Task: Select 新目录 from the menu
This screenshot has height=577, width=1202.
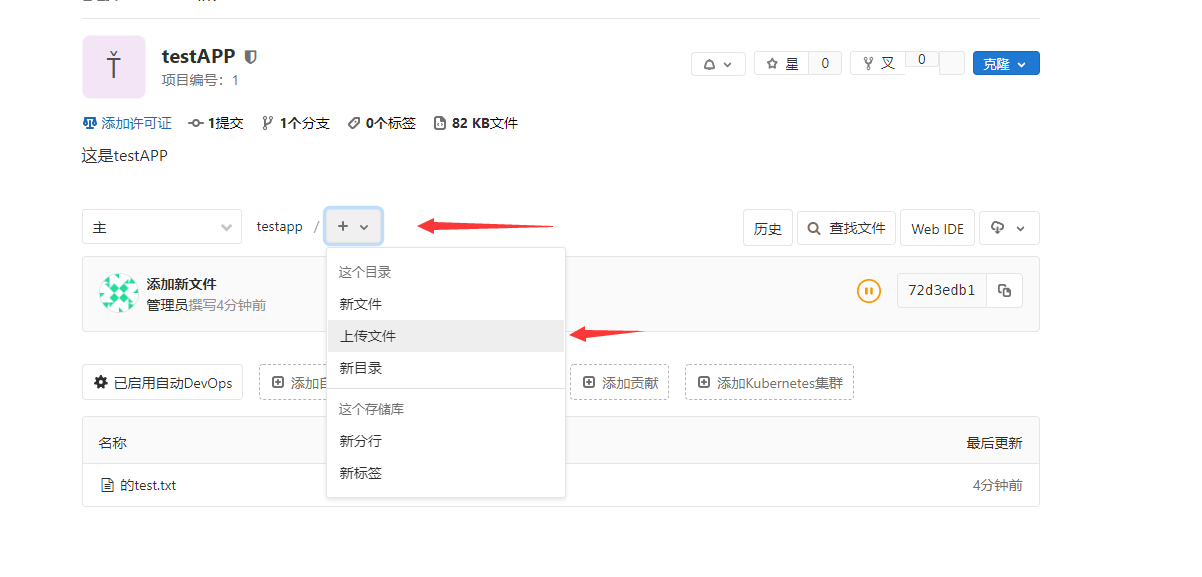Action: (446, 368)
